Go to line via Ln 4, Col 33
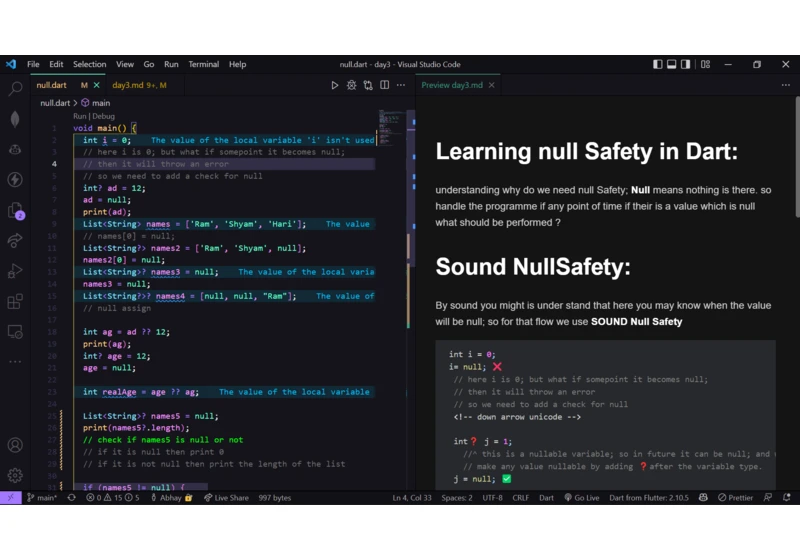This screenshot has height=560, width=800. click(412, 498)
